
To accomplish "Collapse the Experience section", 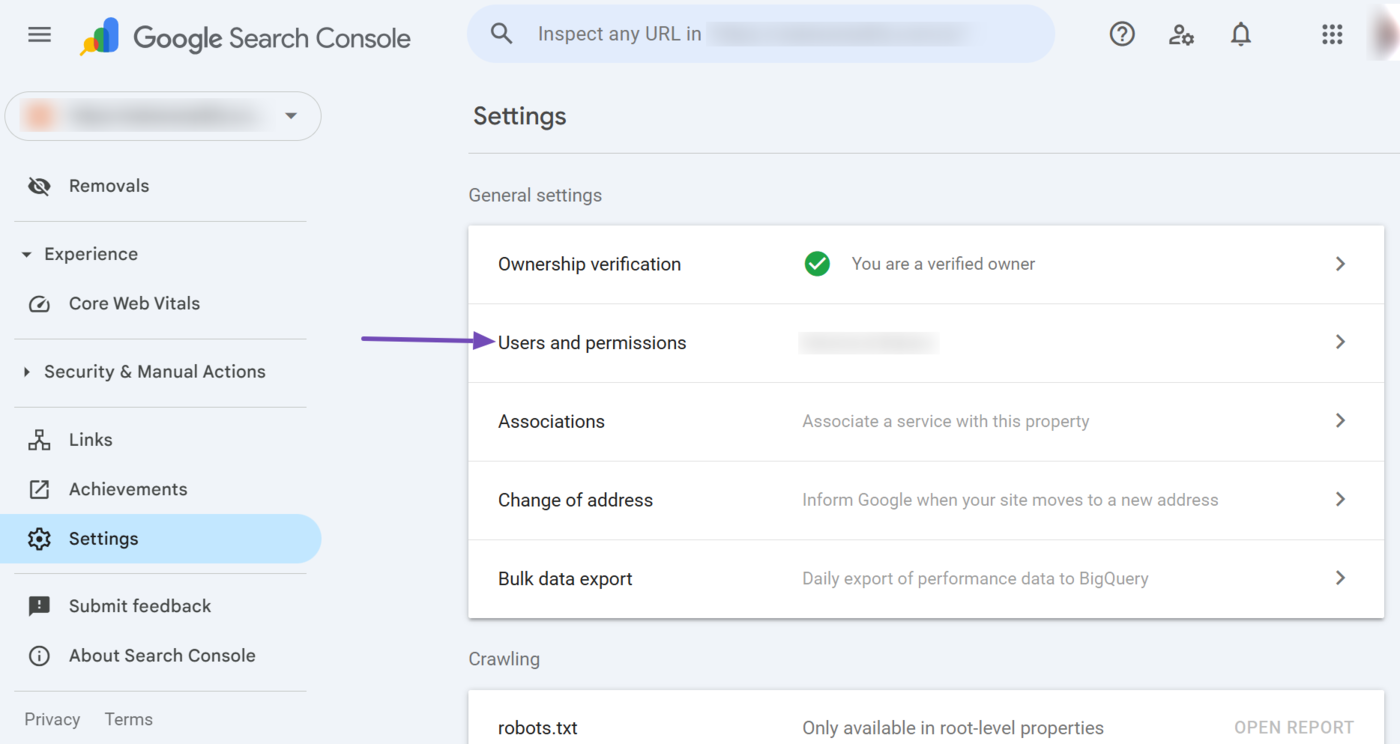I will (x=27, y=255).
